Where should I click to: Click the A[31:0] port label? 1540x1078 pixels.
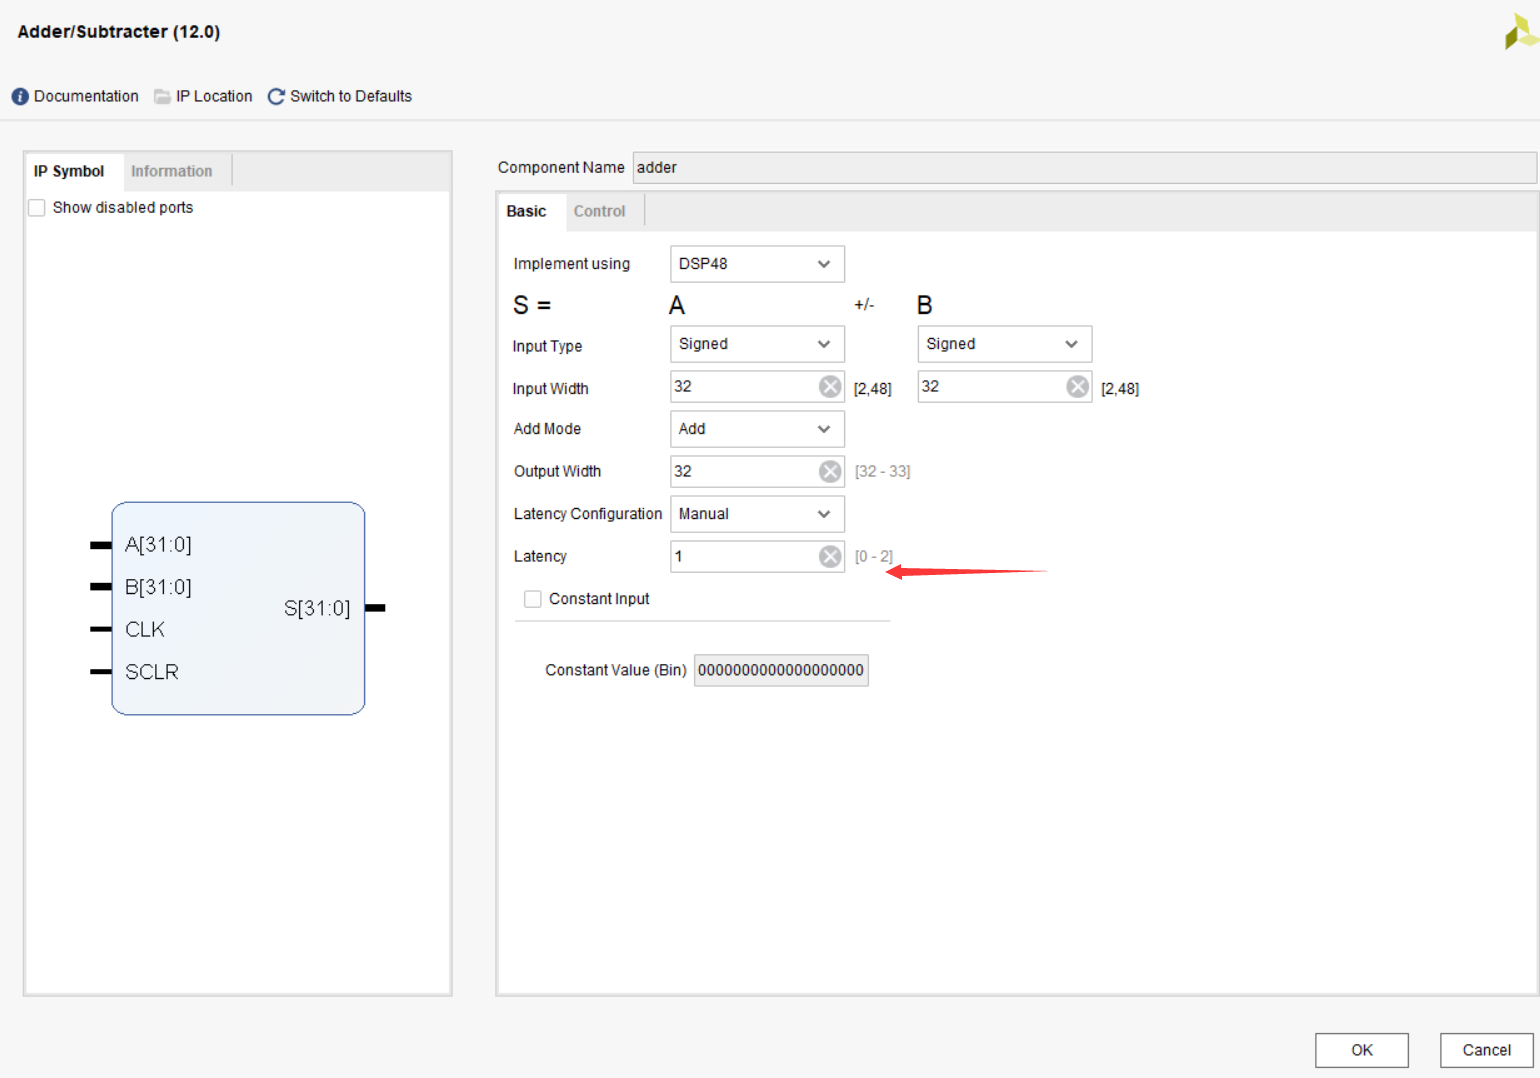158,545
